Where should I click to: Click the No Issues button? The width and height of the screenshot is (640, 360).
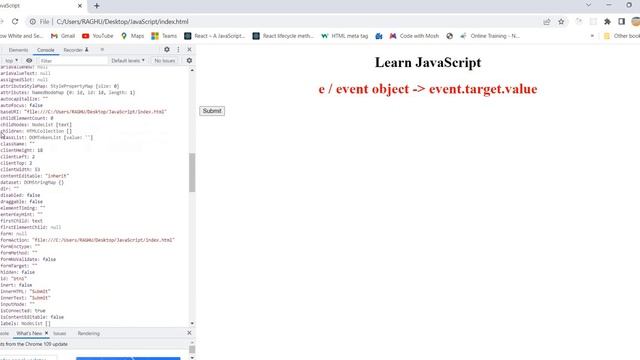pyautogui.click(x=164, y=60)
